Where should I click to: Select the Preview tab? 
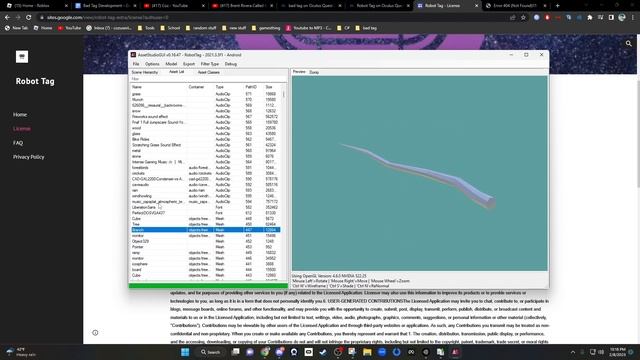click(x=299, y=72)
